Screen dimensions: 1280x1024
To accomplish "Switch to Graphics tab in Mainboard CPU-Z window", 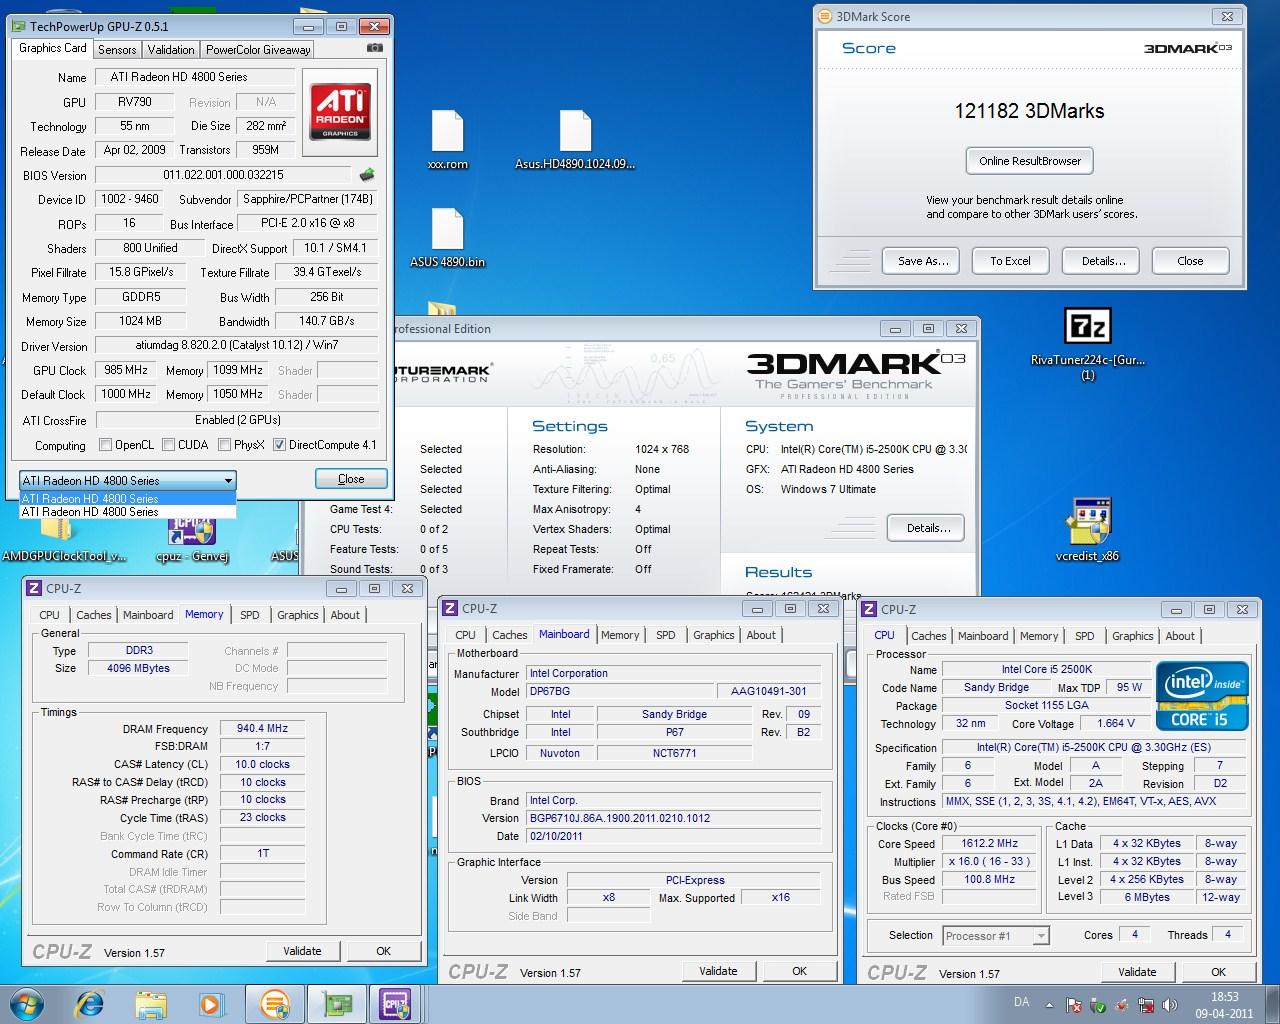I will click(x=714, y=635).
